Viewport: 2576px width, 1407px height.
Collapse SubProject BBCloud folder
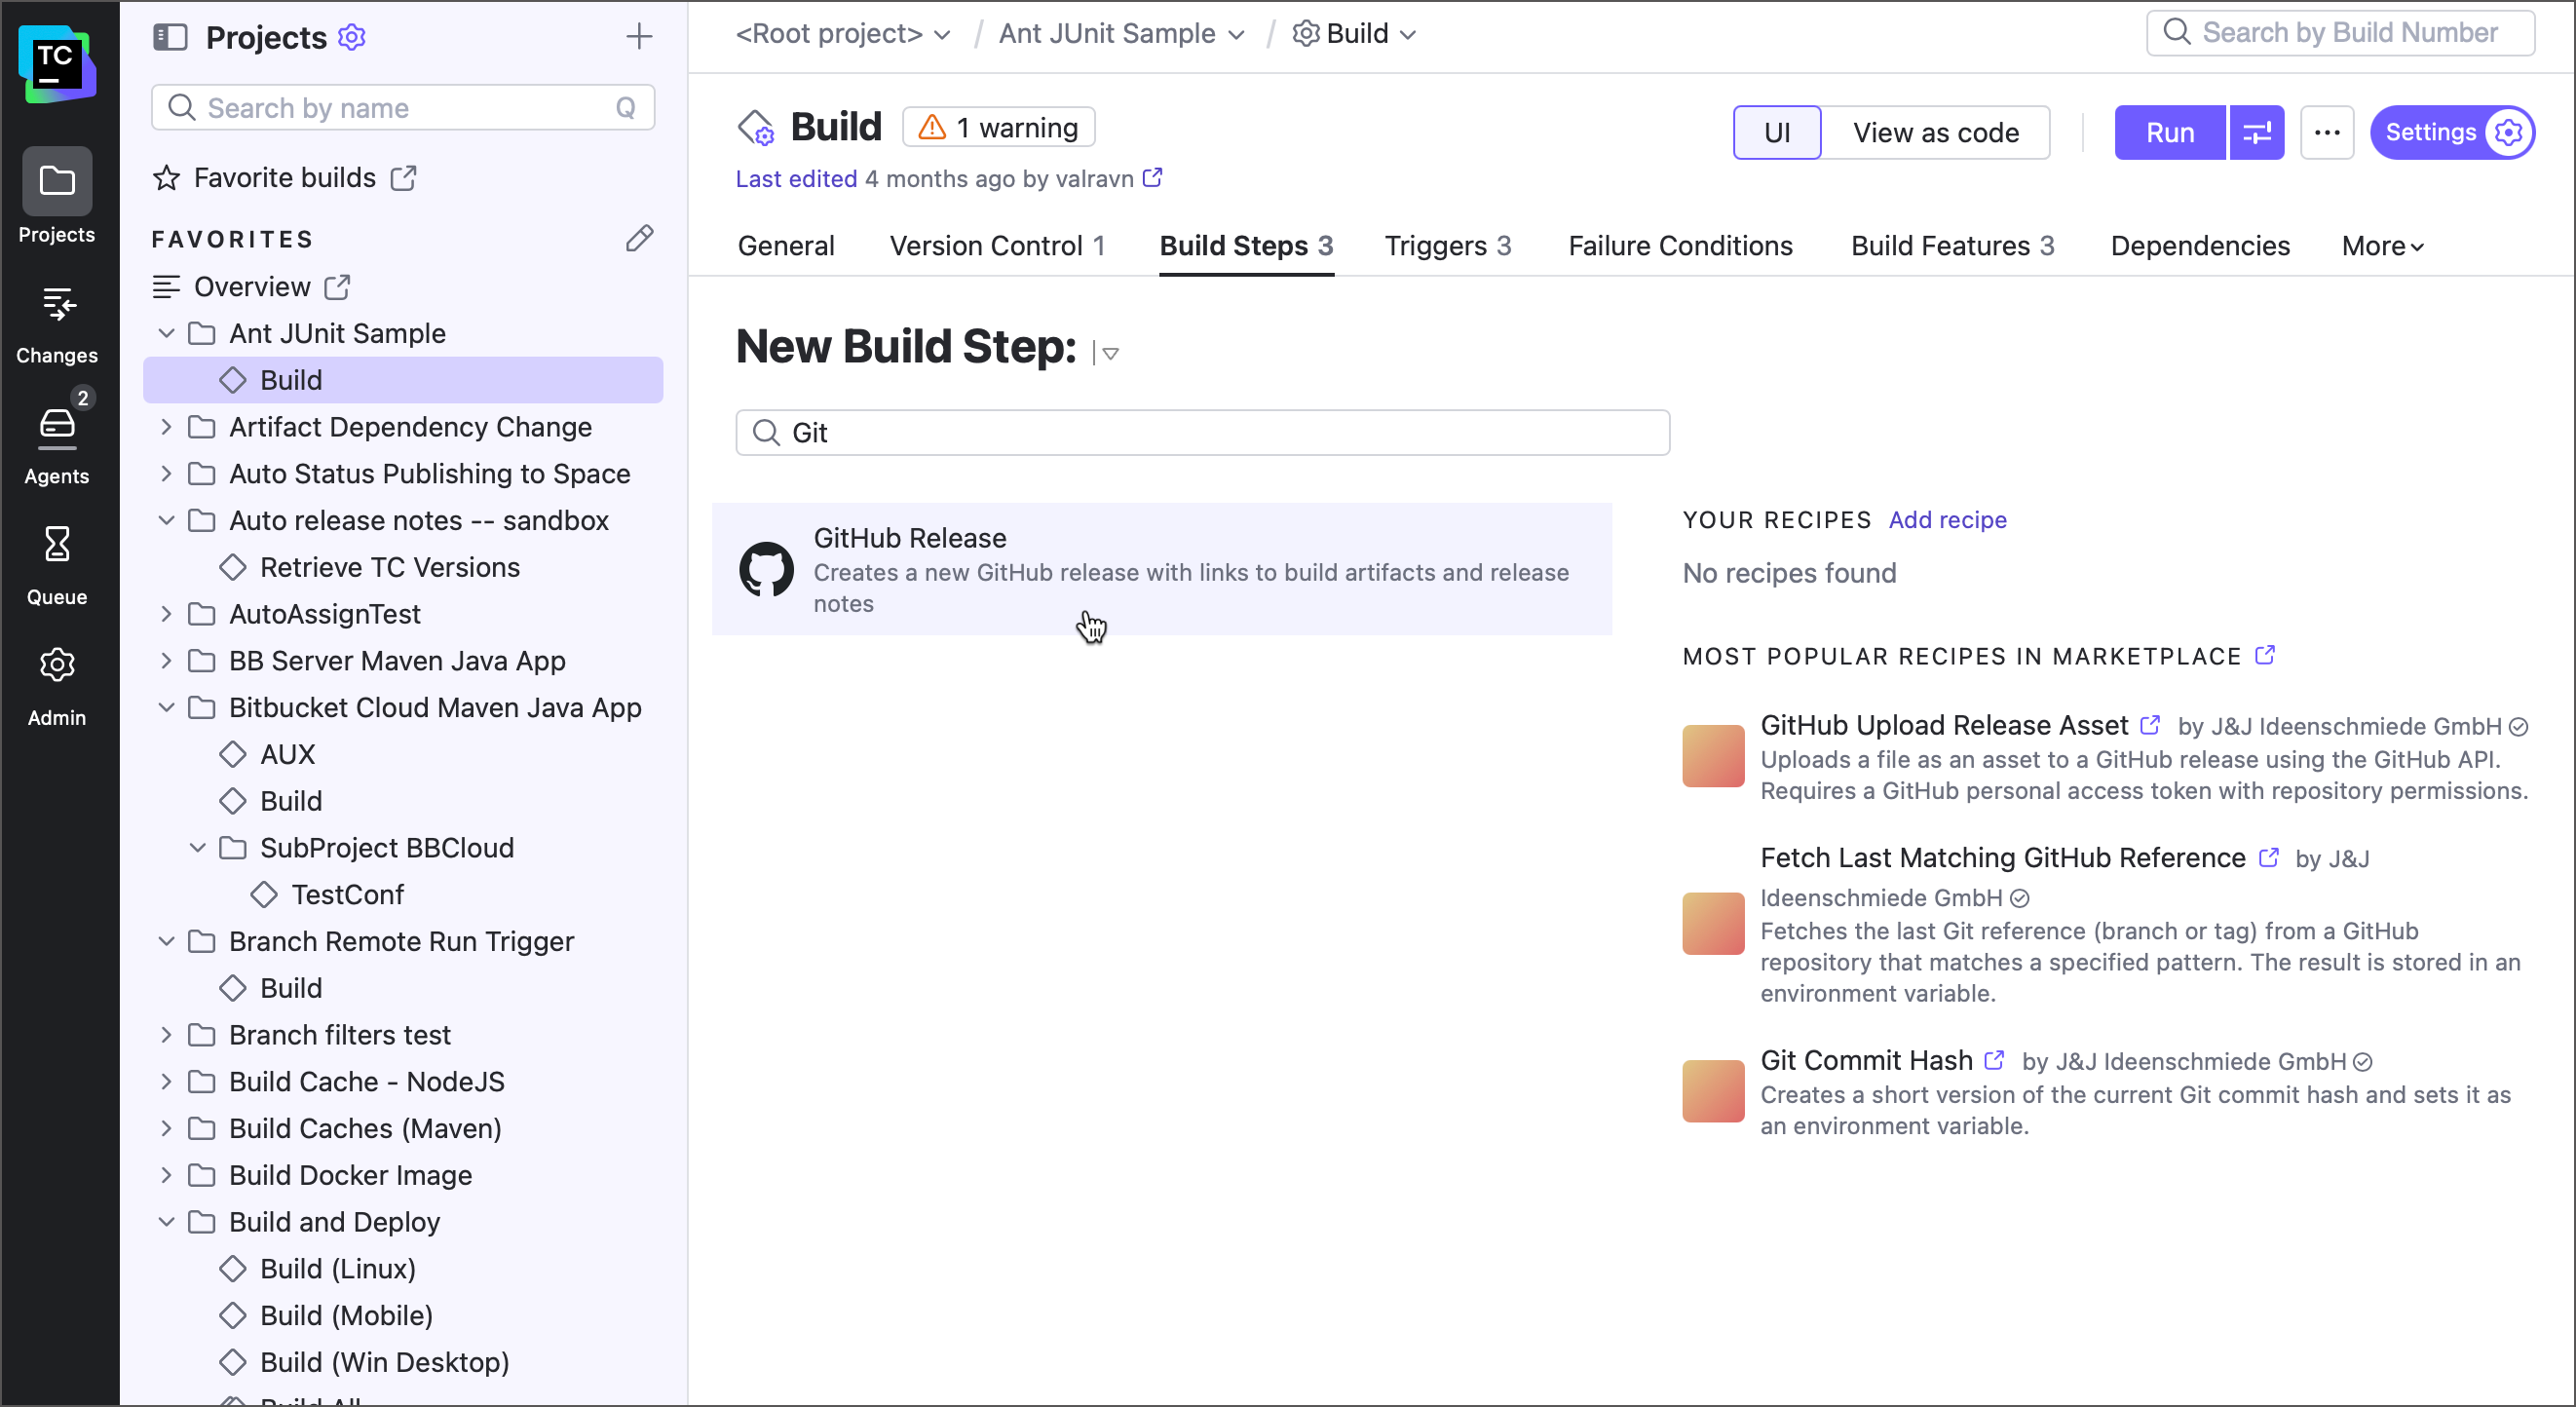[x=198, y=848]
